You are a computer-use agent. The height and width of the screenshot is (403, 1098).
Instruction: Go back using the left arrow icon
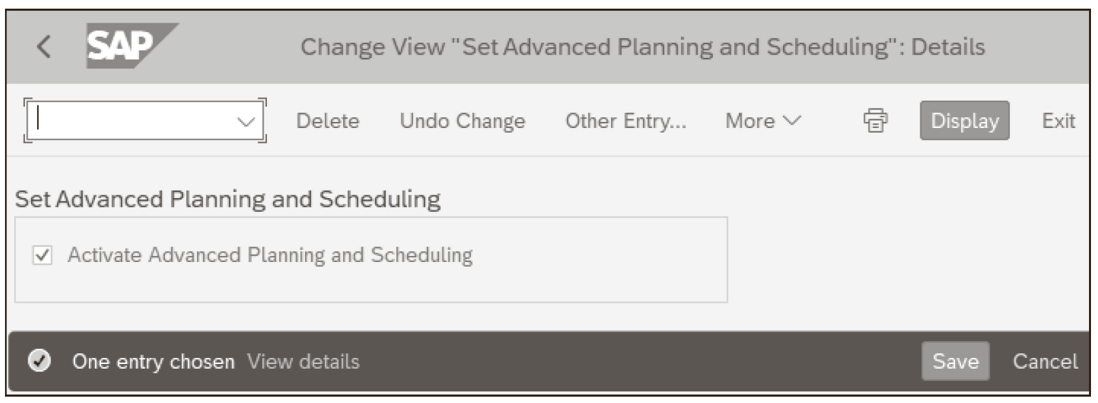click(43, 47)
